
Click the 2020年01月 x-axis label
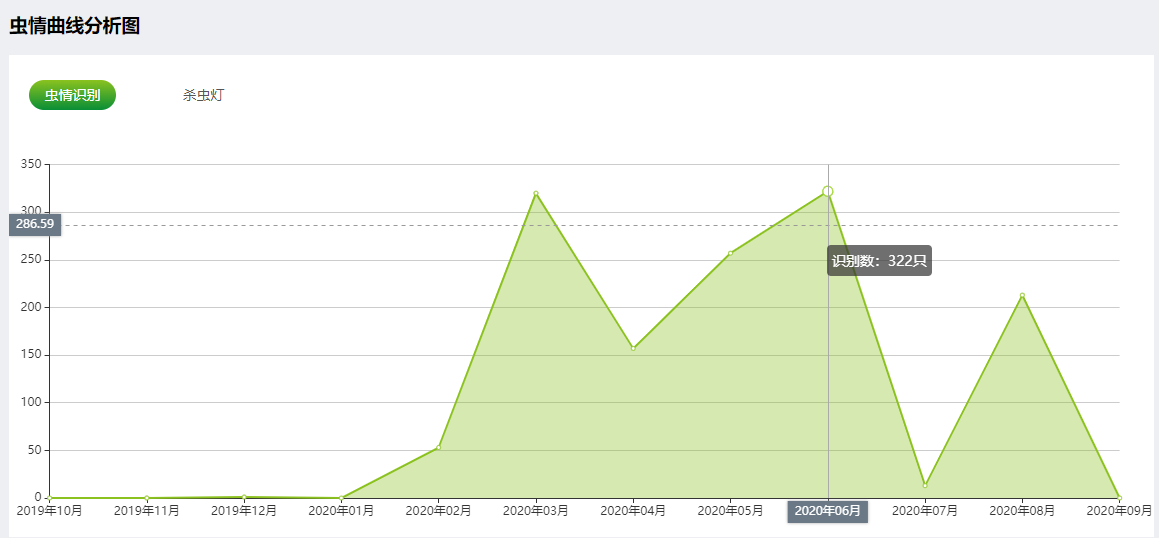[341, 511]
